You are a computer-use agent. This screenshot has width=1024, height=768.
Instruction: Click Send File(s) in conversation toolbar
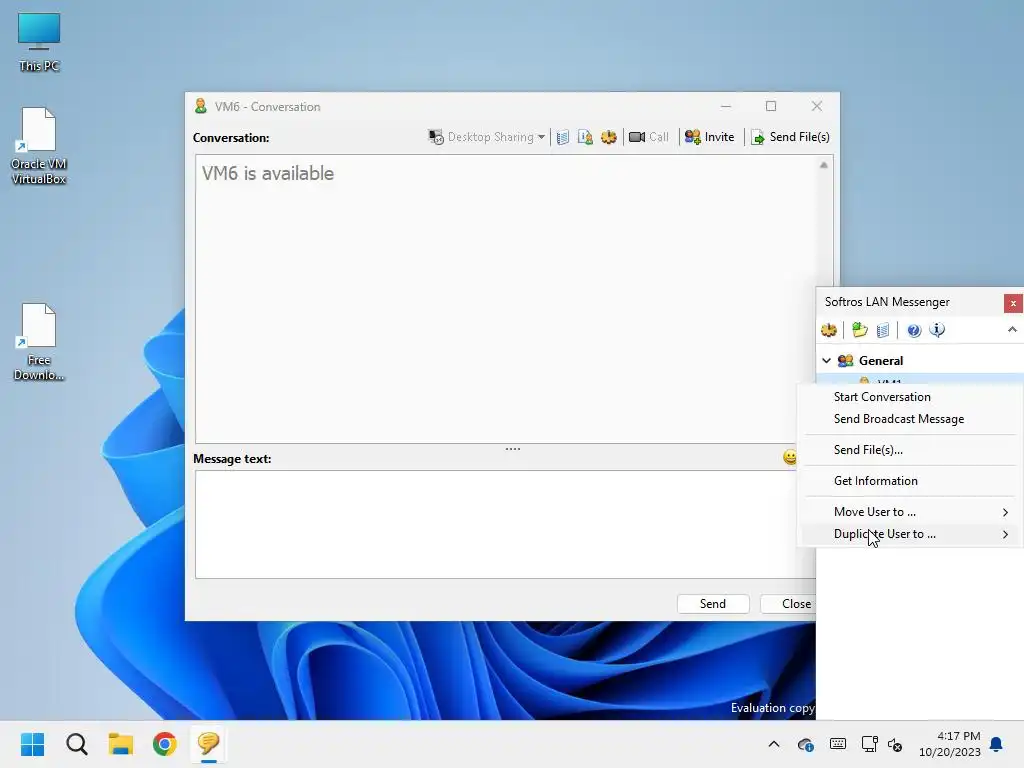point(790,137)
